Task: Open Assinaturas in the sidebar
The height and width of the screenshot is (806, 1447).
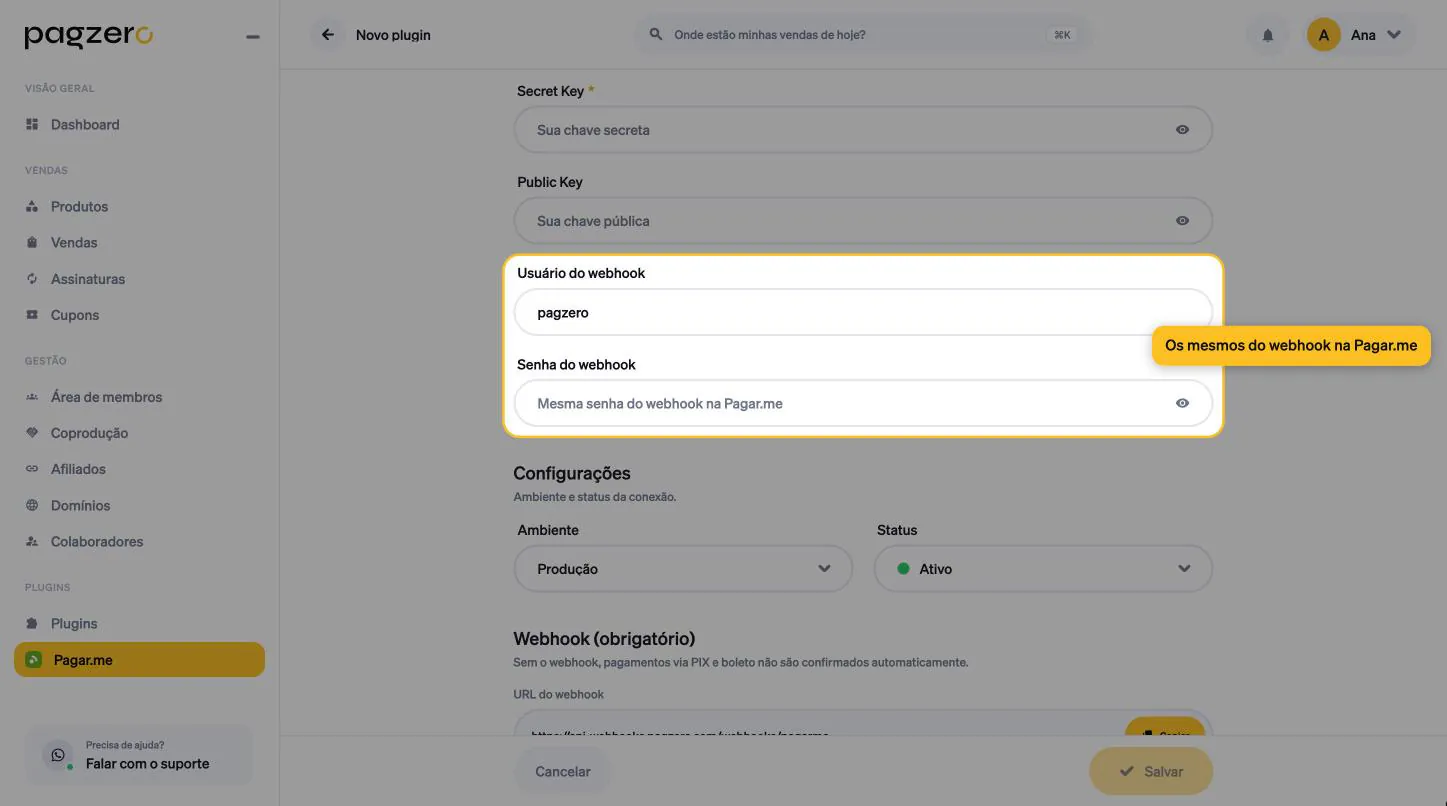Action: pos(140,279)
